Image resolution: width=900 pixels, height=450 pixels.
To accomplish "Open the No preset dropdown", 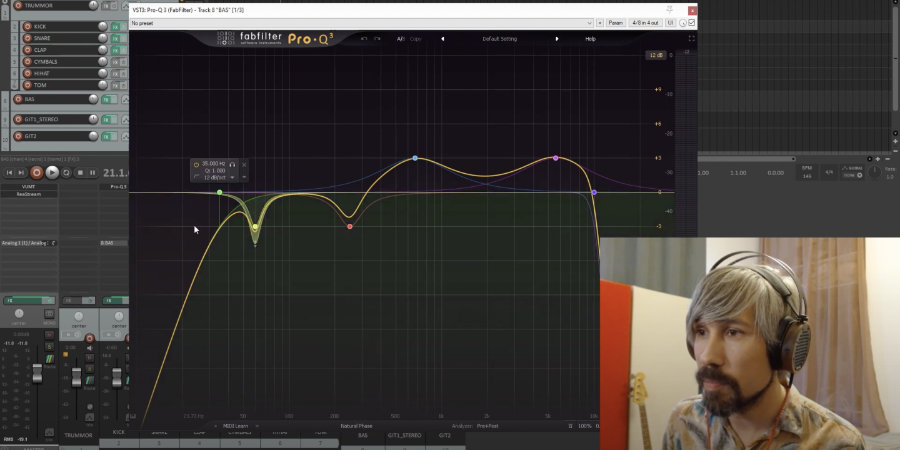I will pos(361,23).
